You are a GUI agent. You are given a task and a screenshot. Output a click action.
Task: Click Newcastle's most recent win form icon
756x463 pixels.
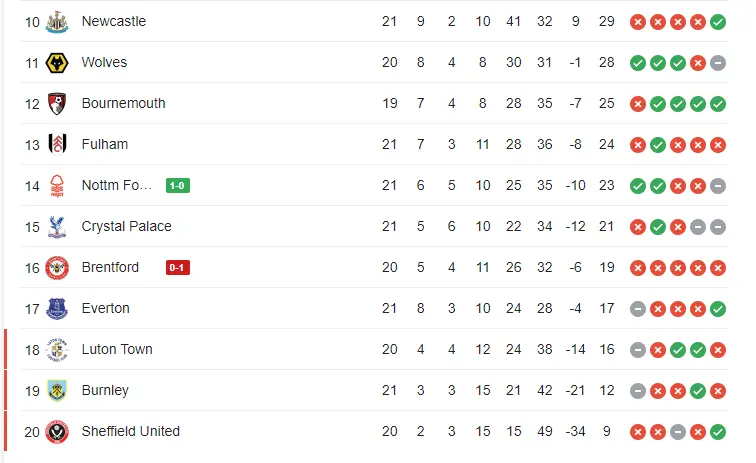pyautogui.click(x=718, y=21)
